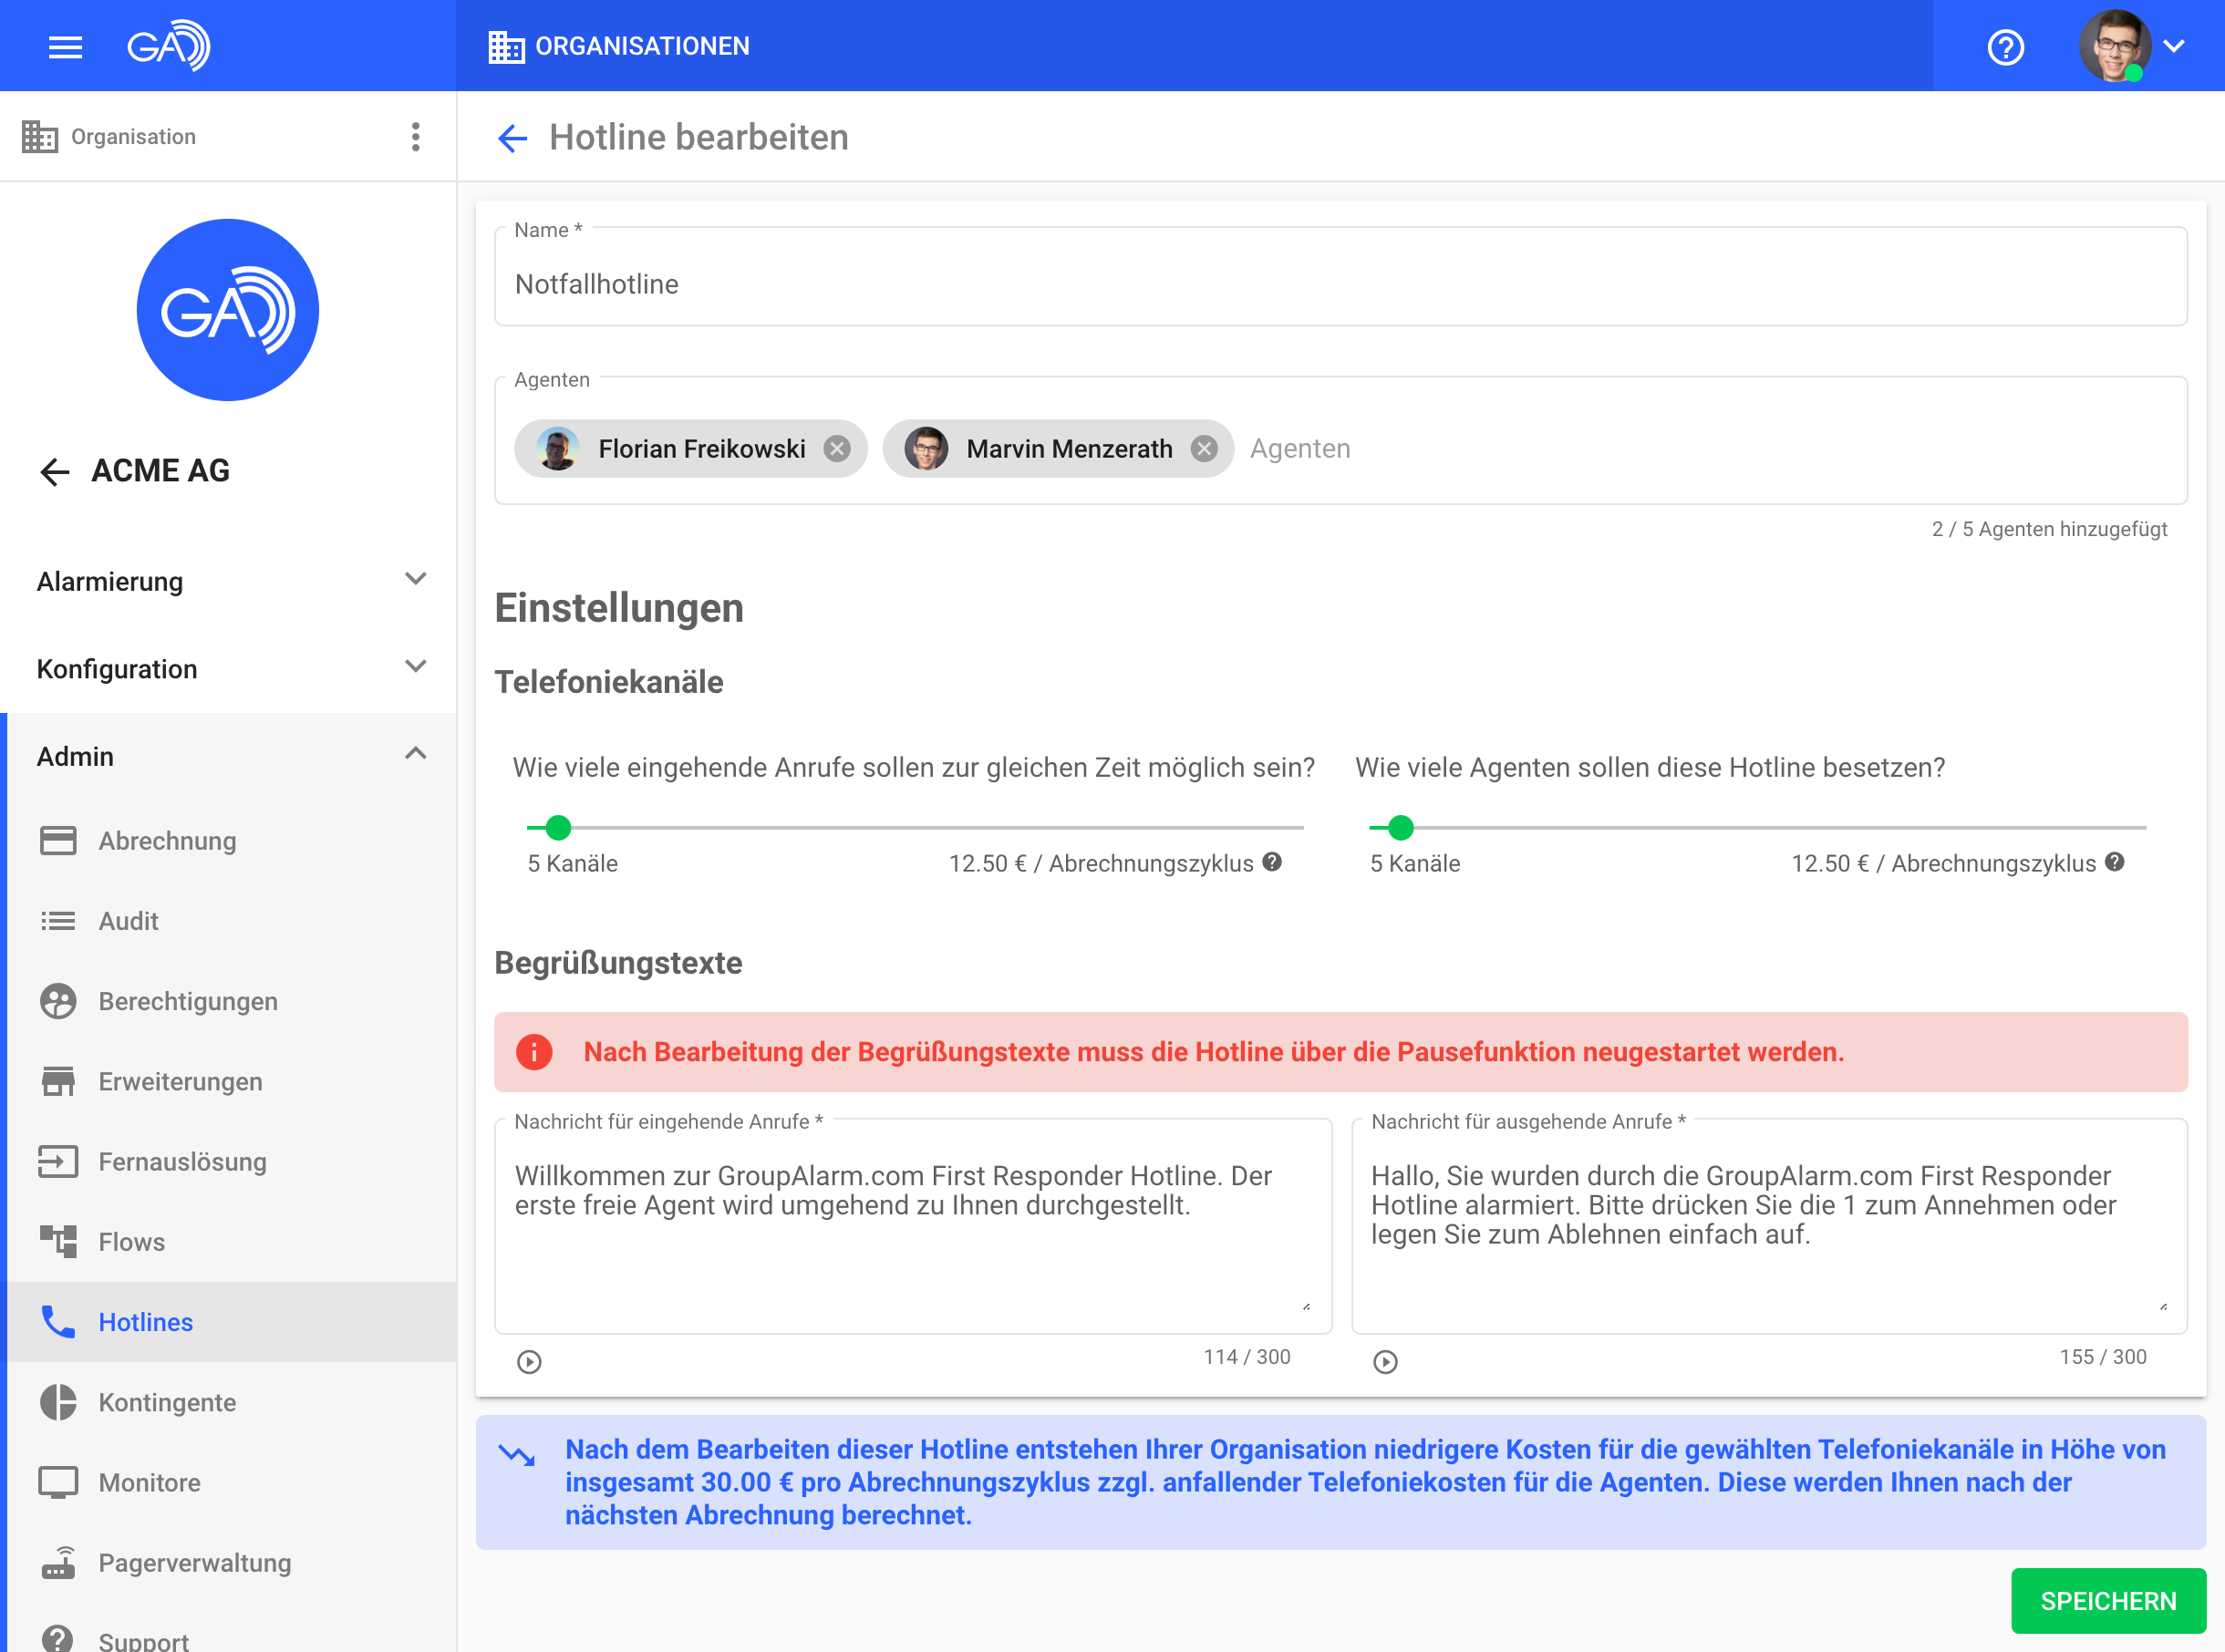Click info icon beside channel price
This screenshot has height=1652, width=2225.
[1272, 862]
